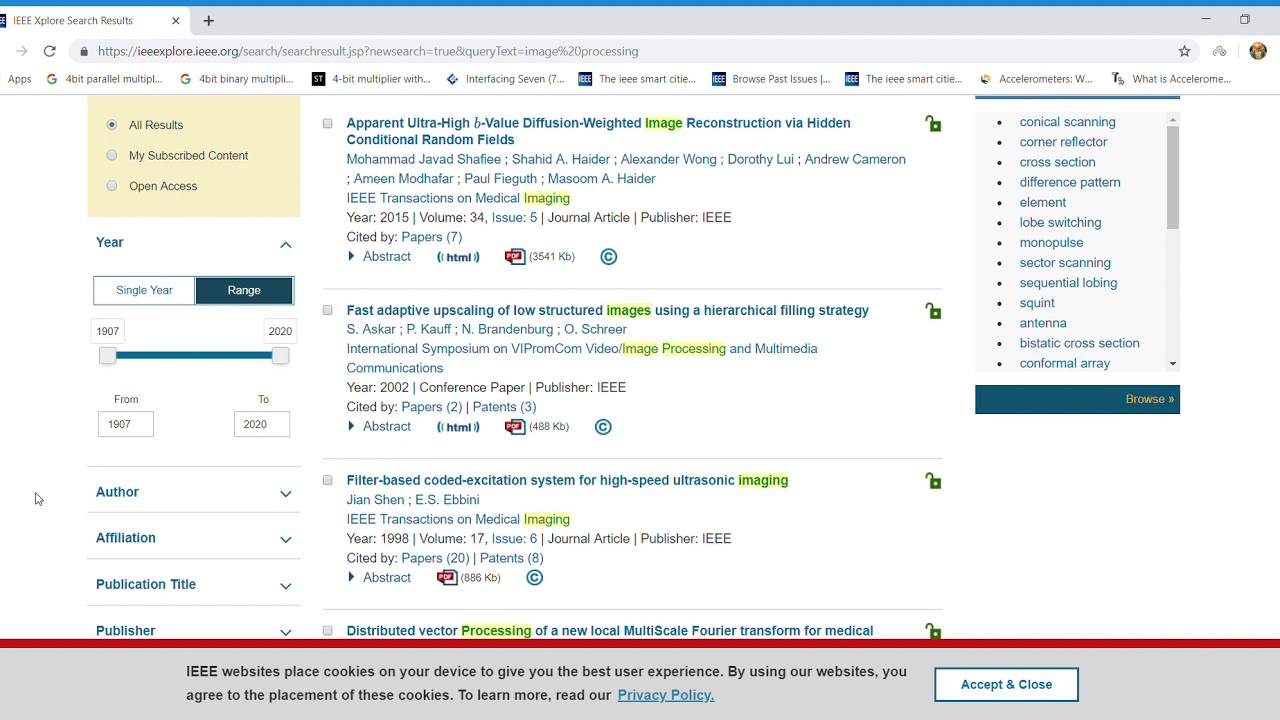Open 'conical scanning' term link
Screen dimensions: 1280x720
click(1068, 122)
